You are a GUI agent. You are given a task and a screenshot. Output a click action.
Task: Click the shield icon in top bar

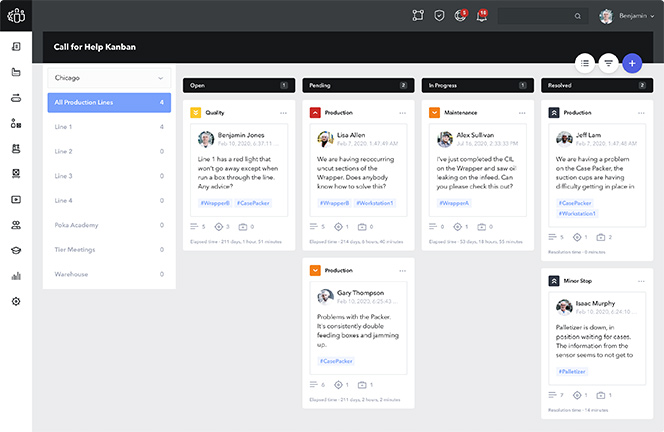point(438,16)
